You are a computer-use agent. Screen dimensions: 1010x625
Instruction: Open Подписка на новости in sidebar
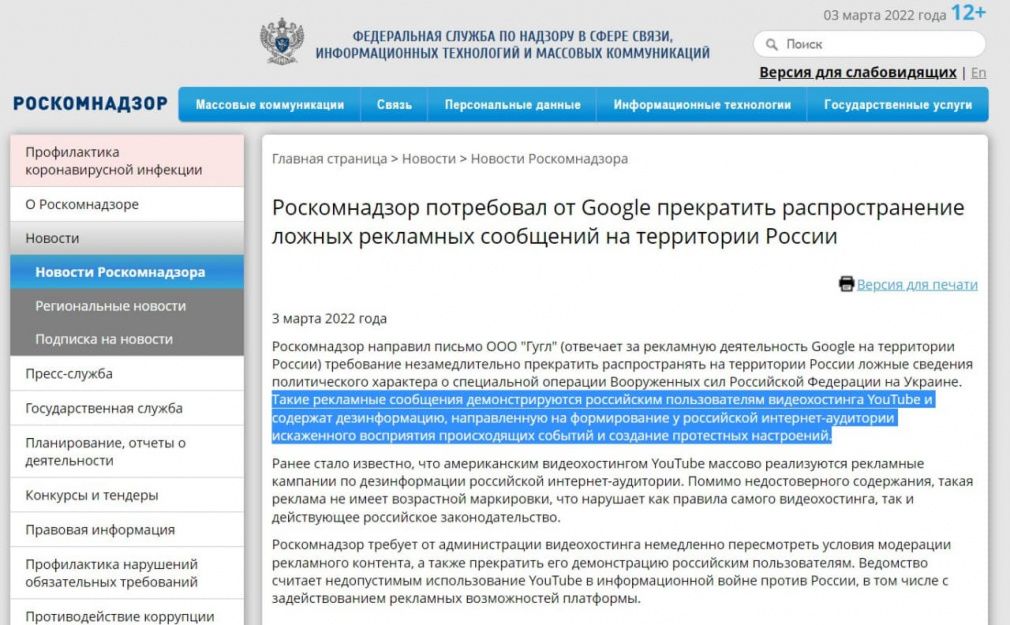coord(104,339)
